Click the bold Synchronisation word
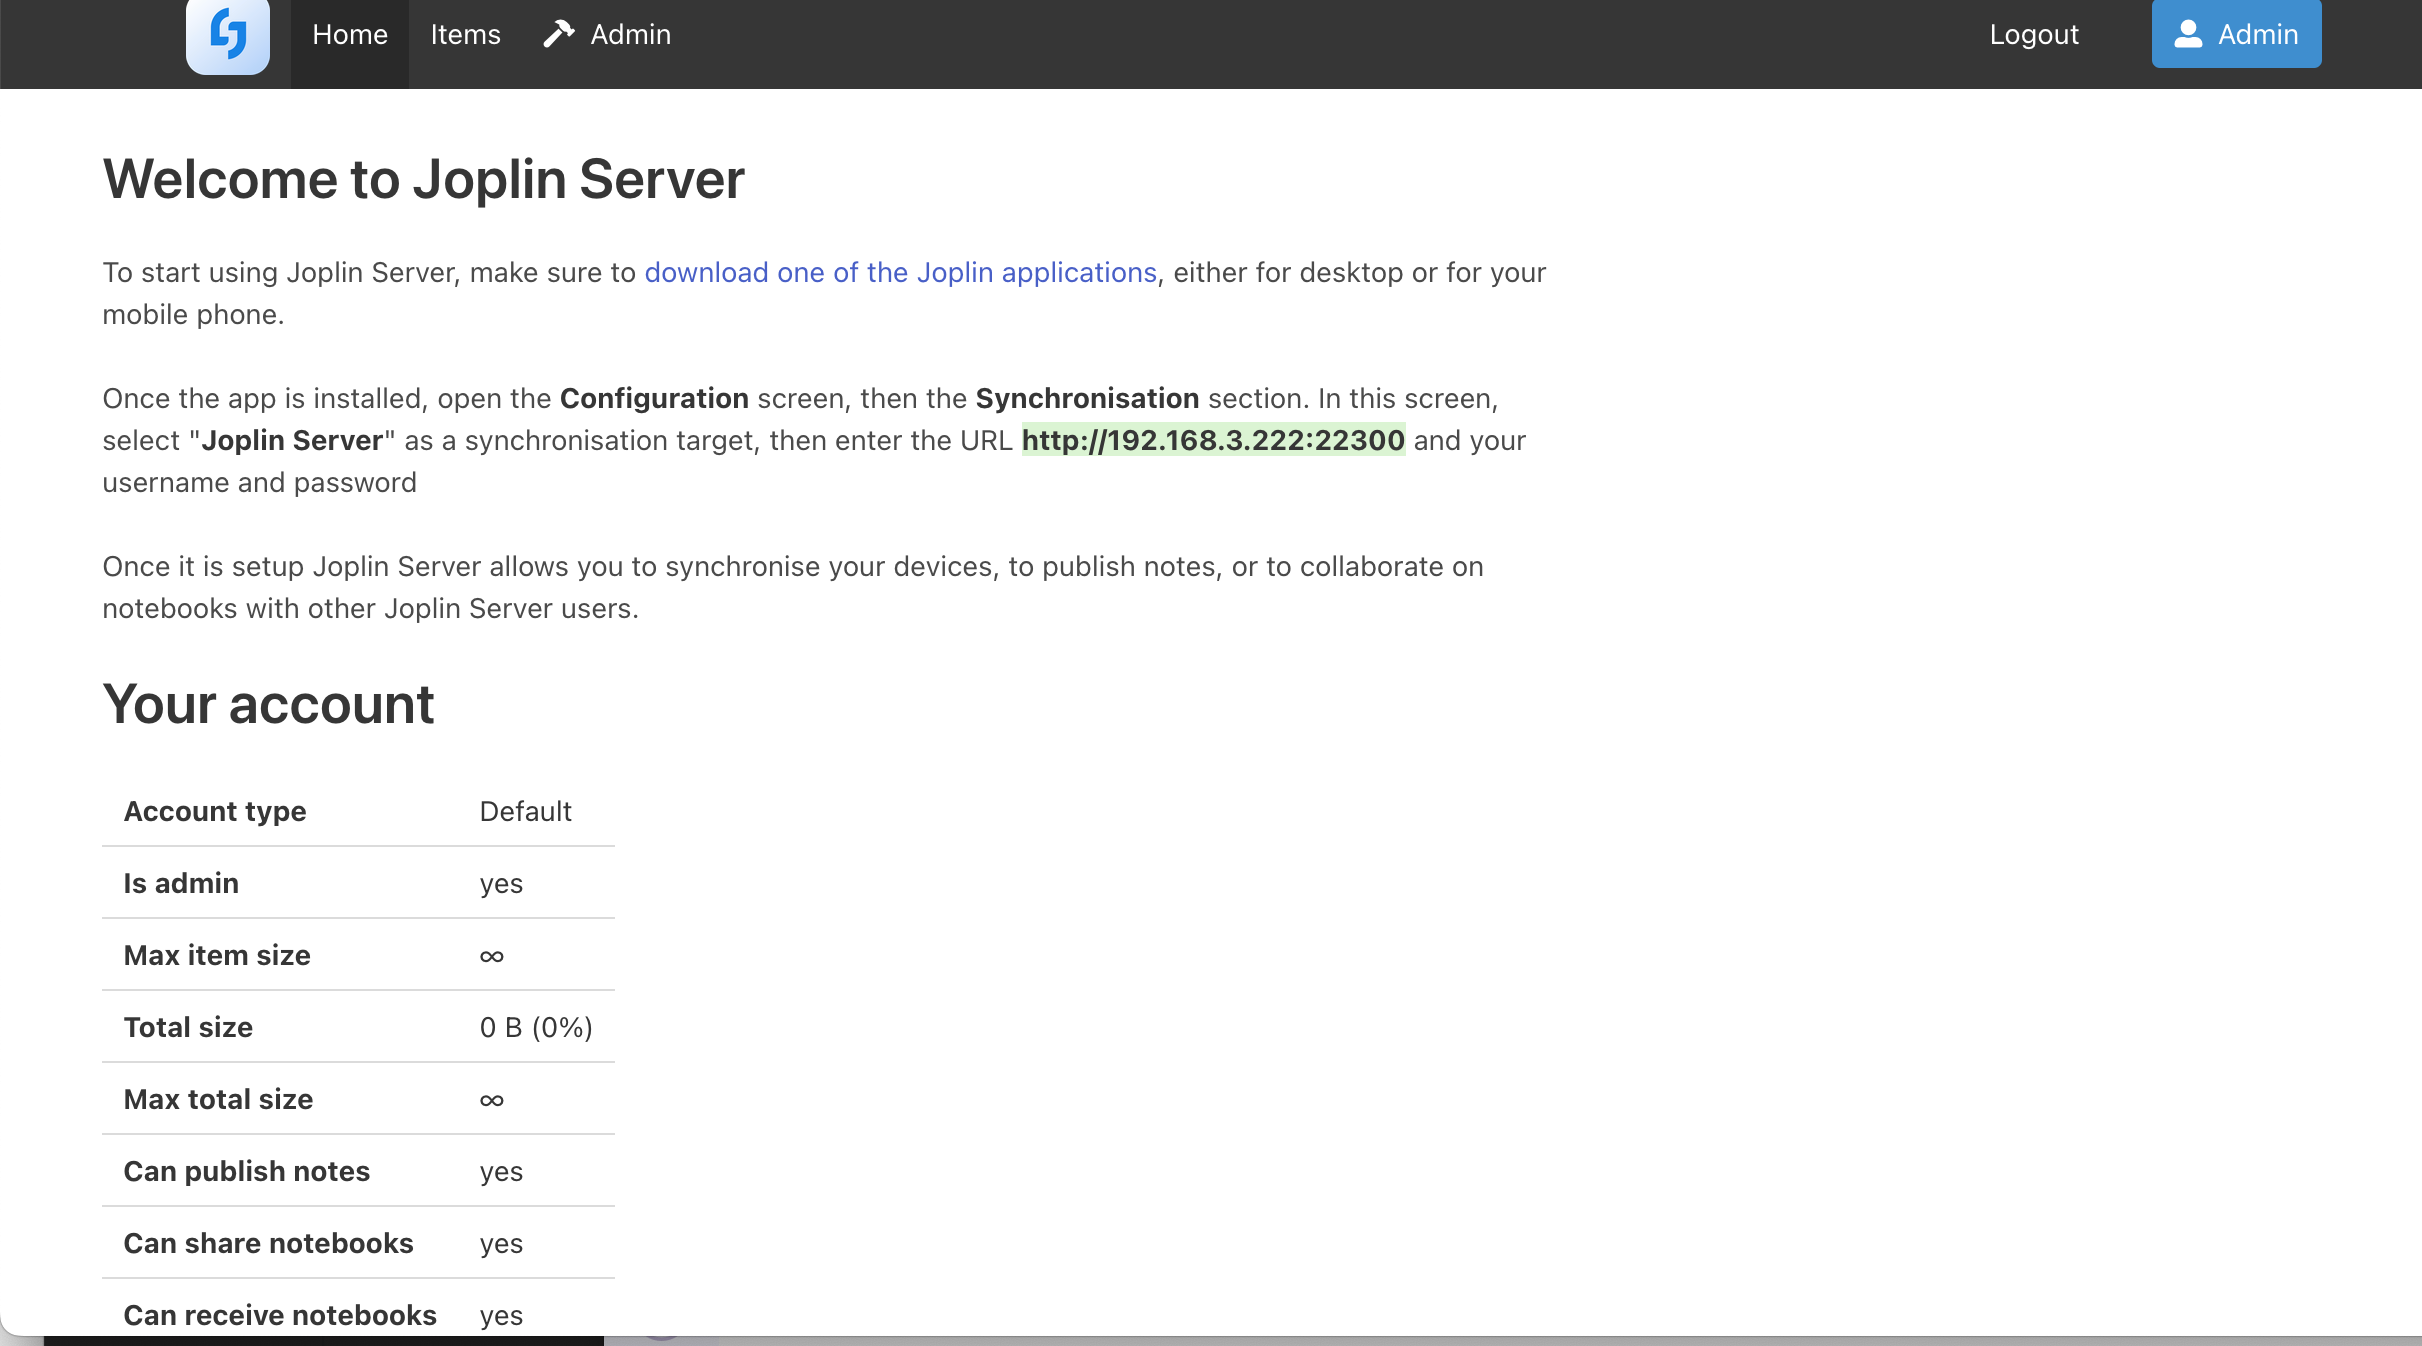Screen dimensions: 2422x1346 pos(1087,398)
